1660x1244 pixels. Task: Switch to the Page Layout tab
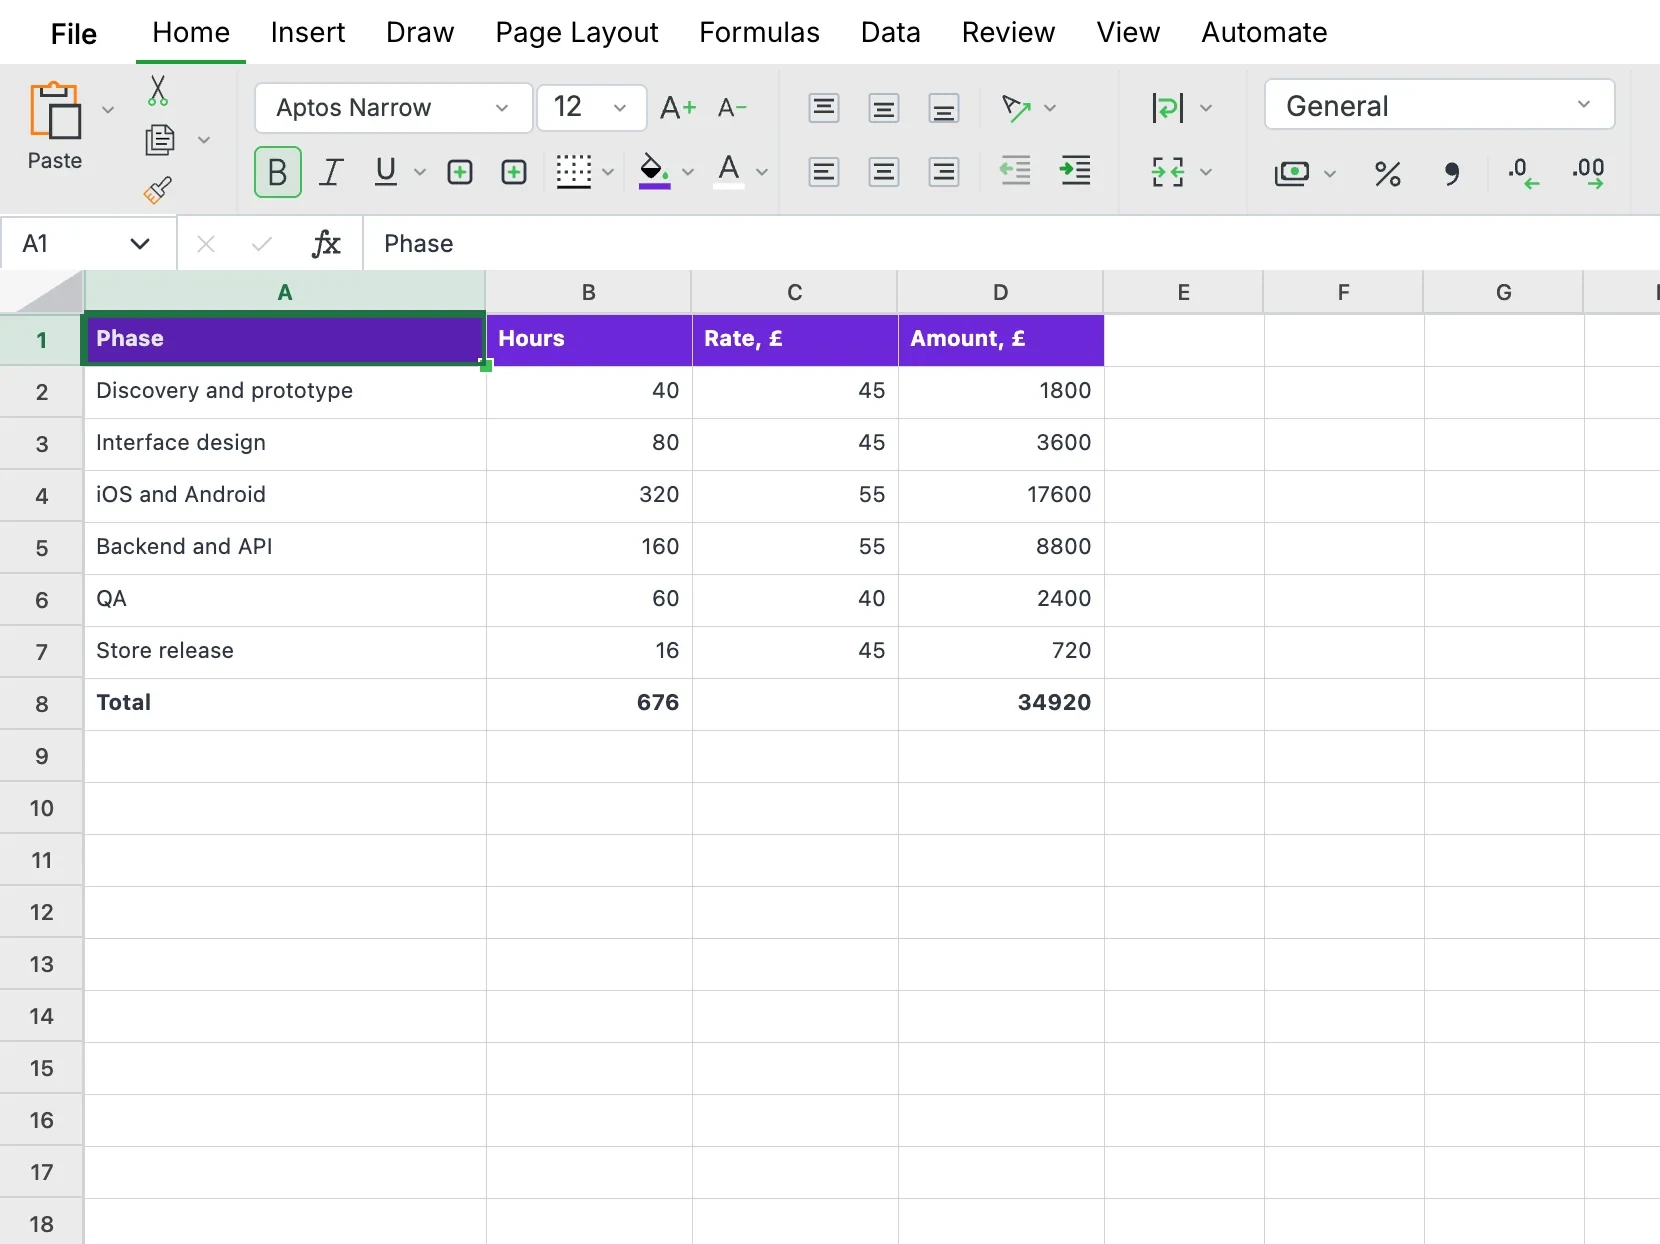[577, 32]
